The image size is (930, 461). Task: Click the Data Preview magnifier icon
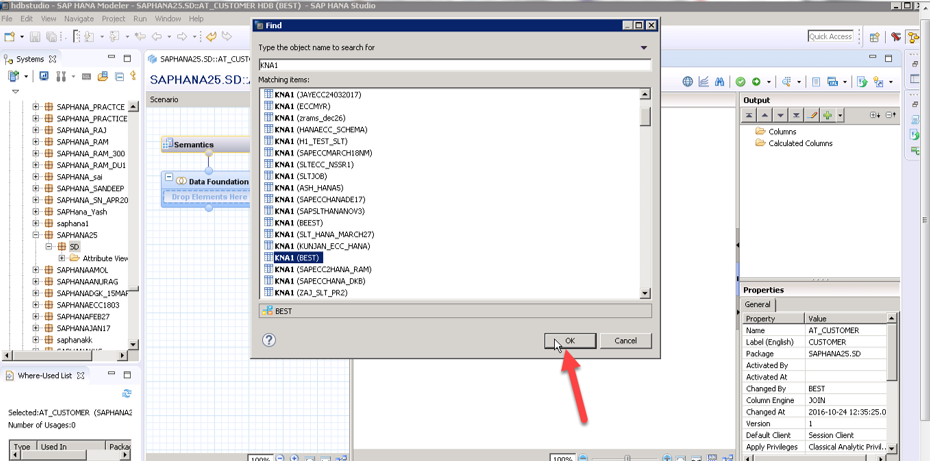point(786,82)
